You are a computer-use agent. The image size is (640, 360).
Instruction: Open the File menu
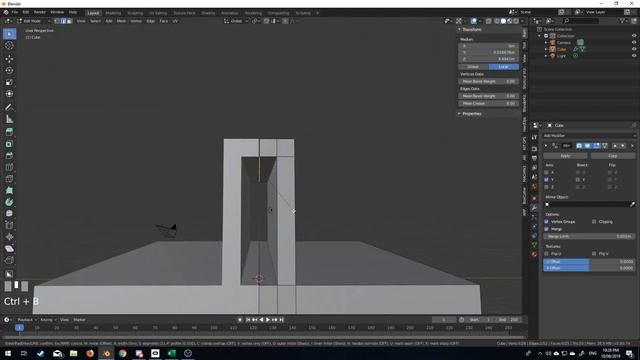(15, 12)
